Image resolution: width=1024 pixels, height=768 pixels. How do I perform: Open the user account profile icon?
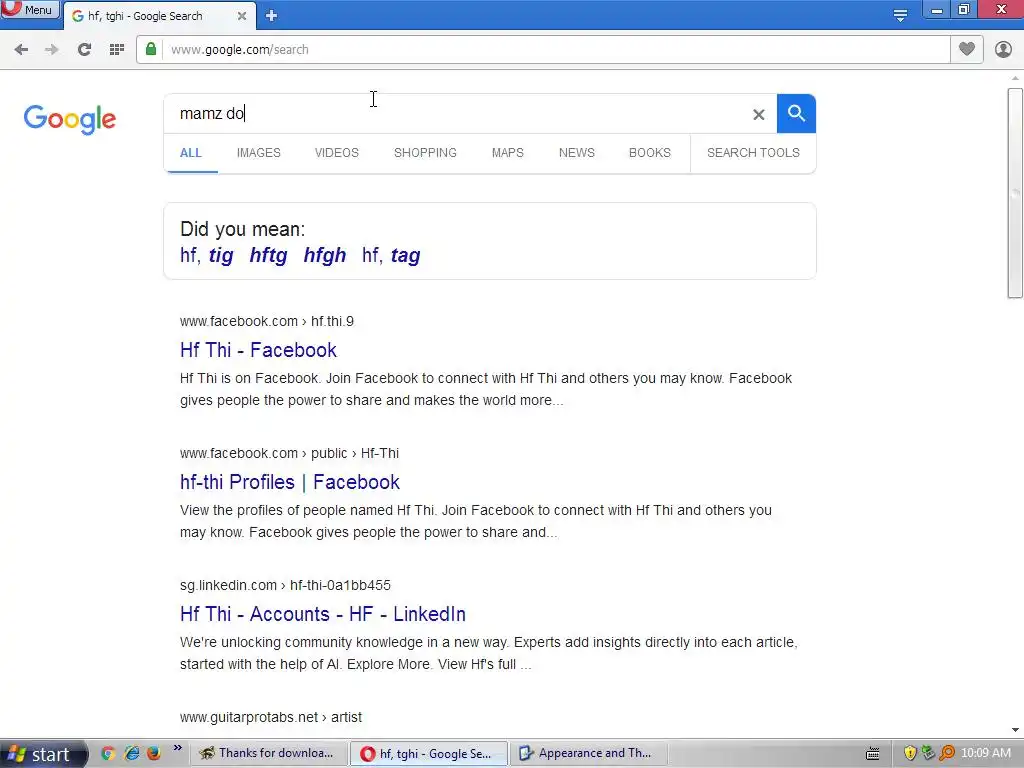coord(1003,50)
